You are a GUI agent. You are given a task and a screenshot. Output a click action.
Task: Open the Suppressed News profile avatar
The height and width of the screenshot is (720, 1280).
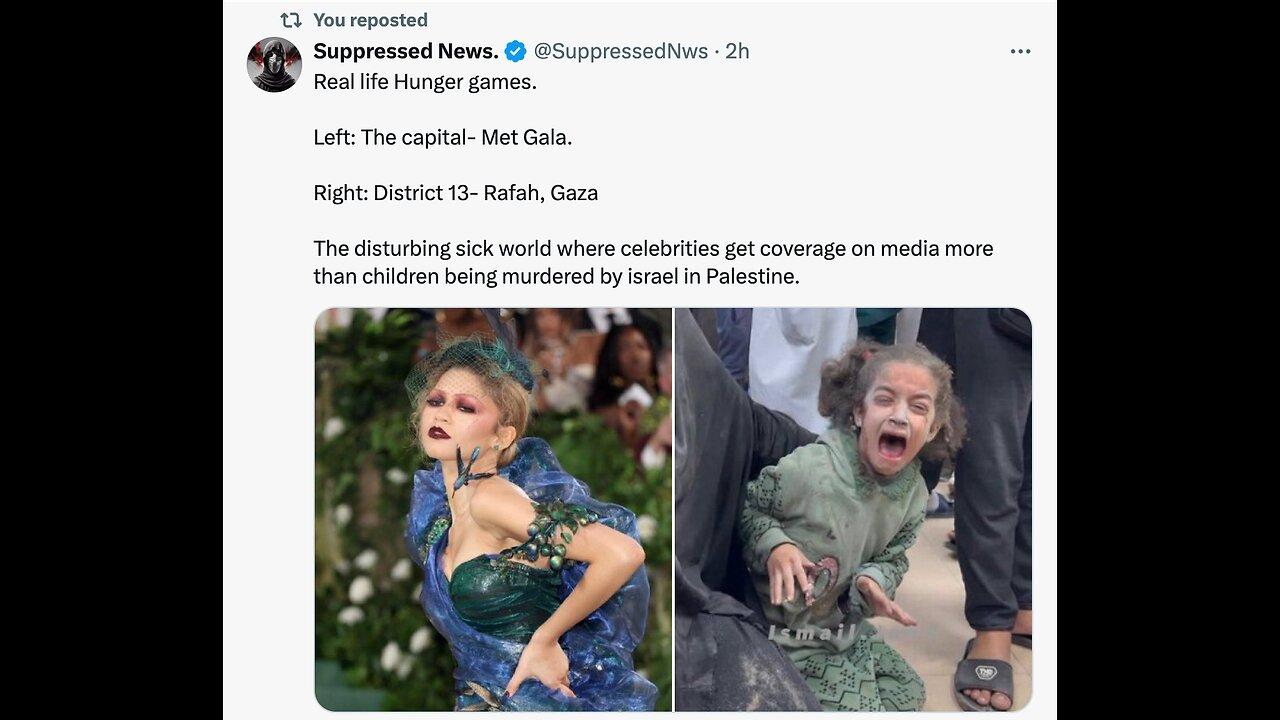click(274, 65)
